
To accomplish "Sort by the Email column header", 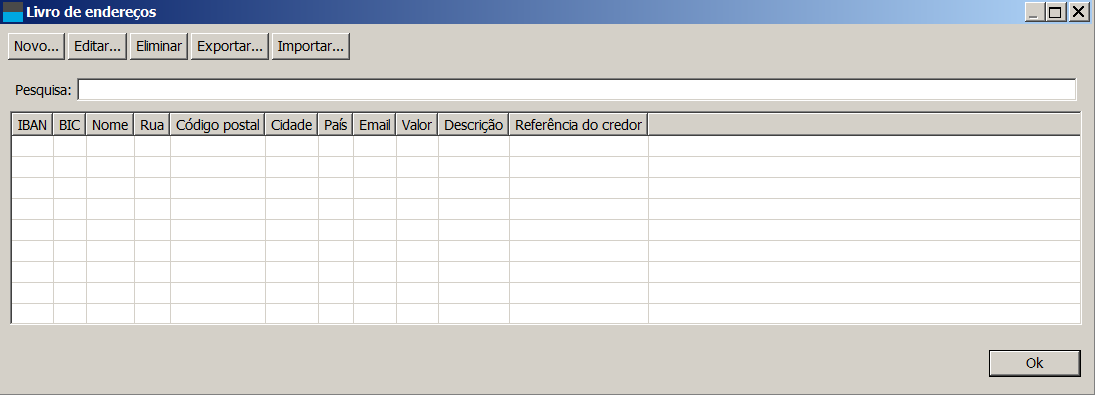I will [x=375, y=125].
